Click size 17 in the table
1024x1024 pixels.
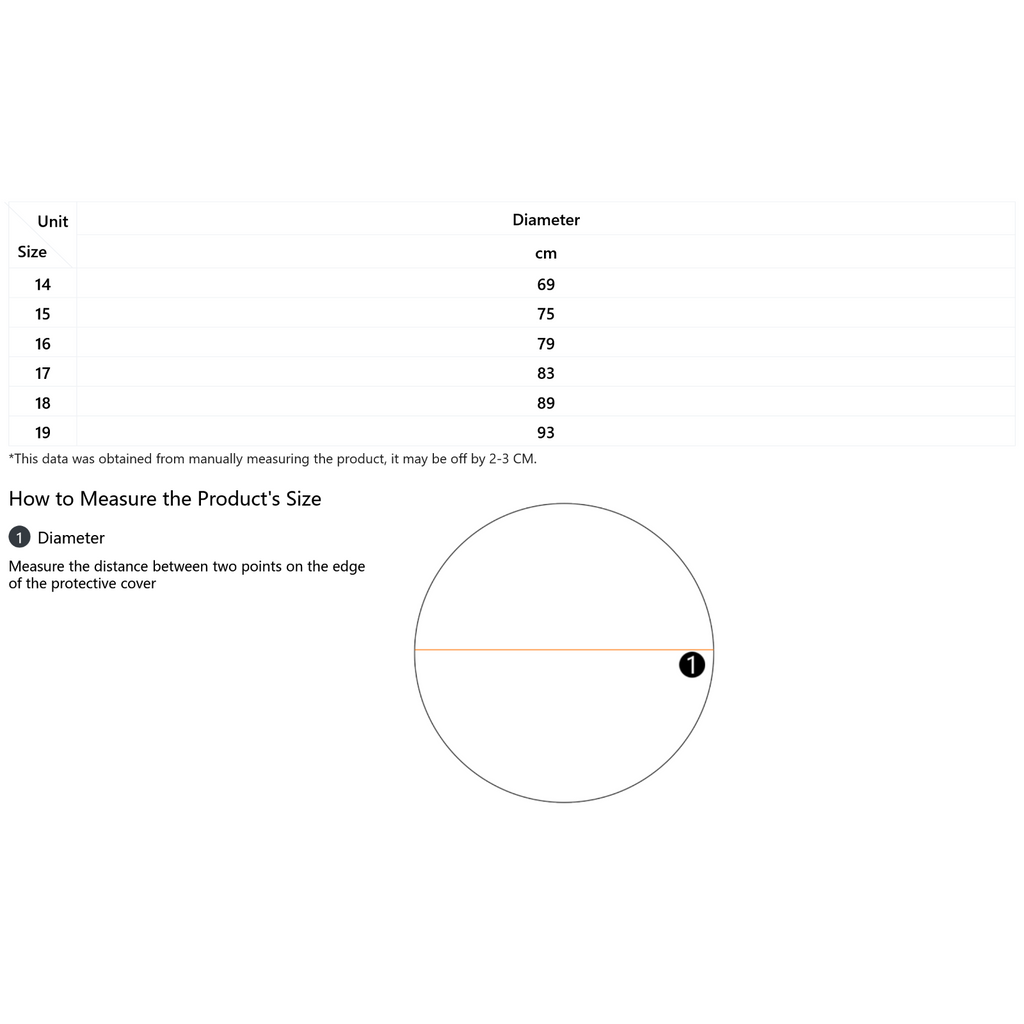[42, 373]
